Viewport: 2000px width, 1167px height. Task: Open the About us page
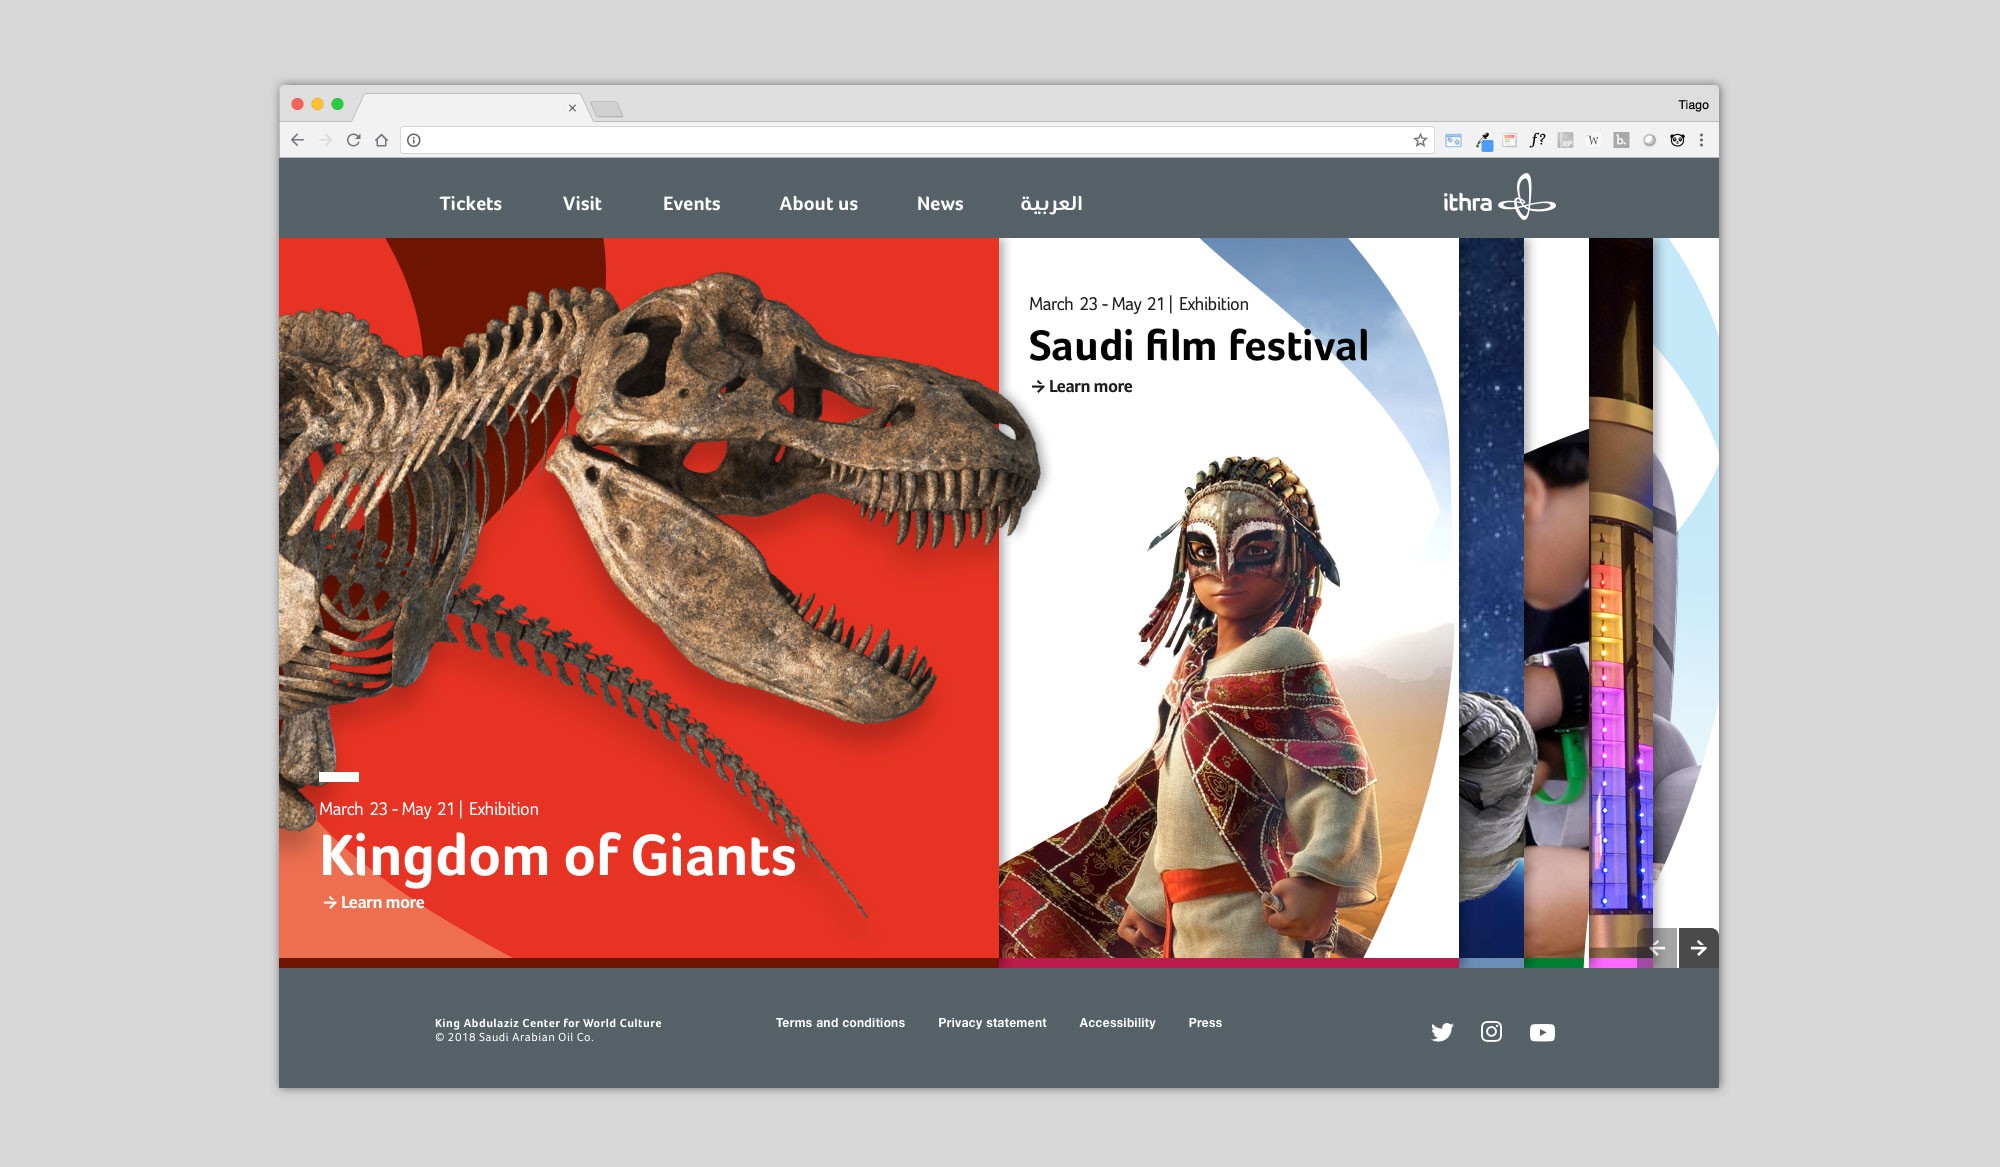click(818, 203)
